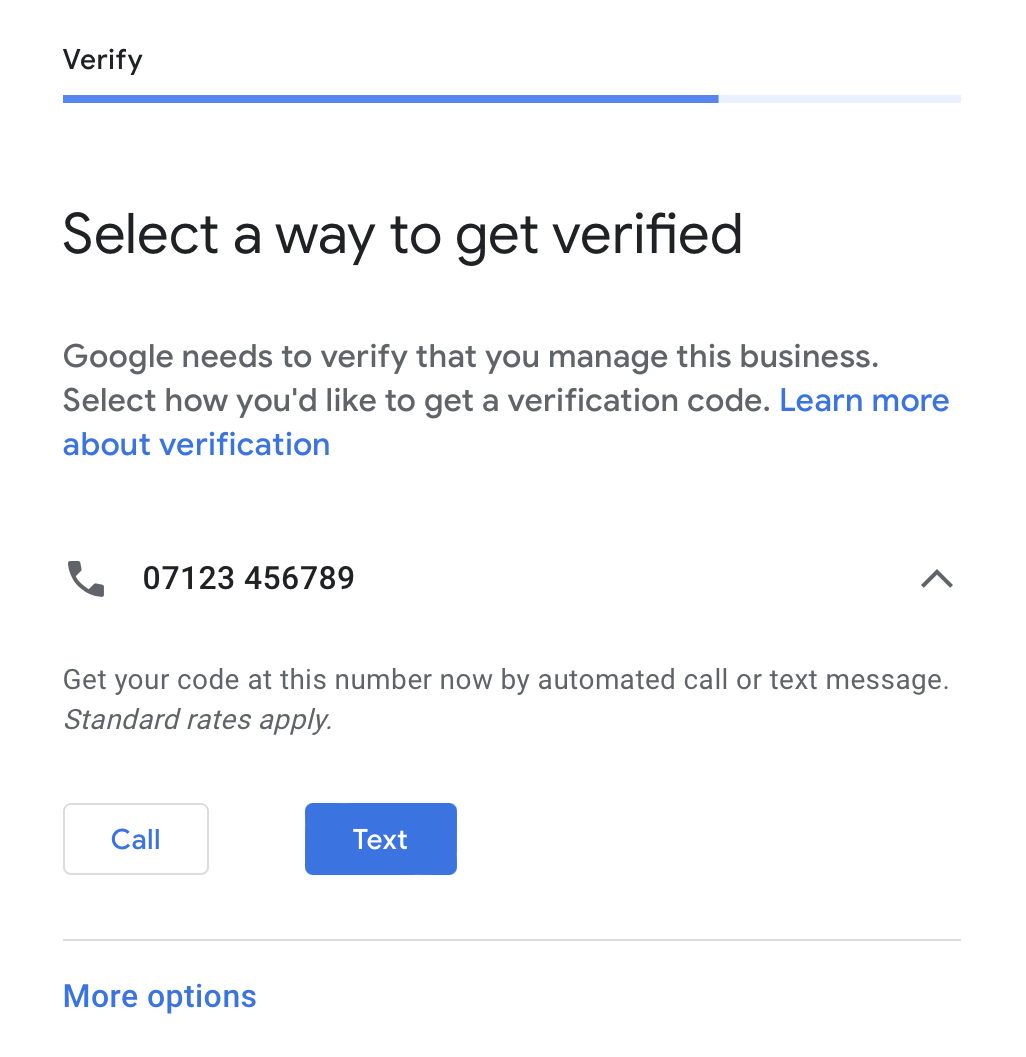The image size is (1026, 1057).
Task: Click the phone handset icon
Action: 86,578
